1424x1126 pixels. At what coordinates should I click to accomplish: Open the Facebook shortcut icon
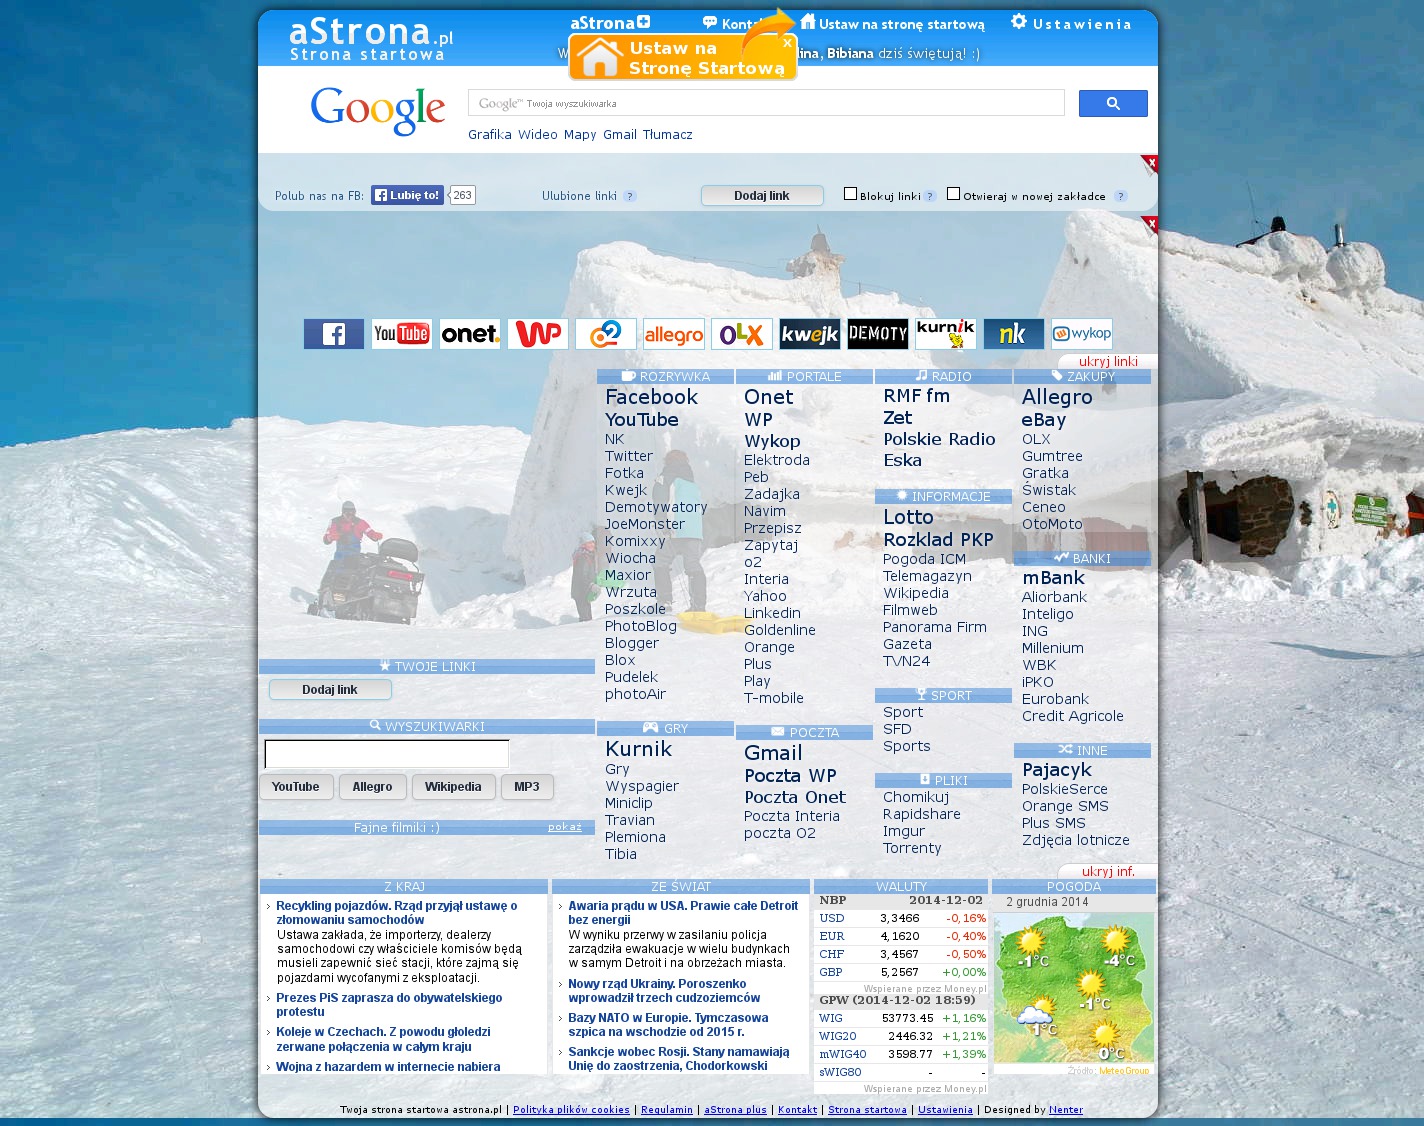[333, 334]
